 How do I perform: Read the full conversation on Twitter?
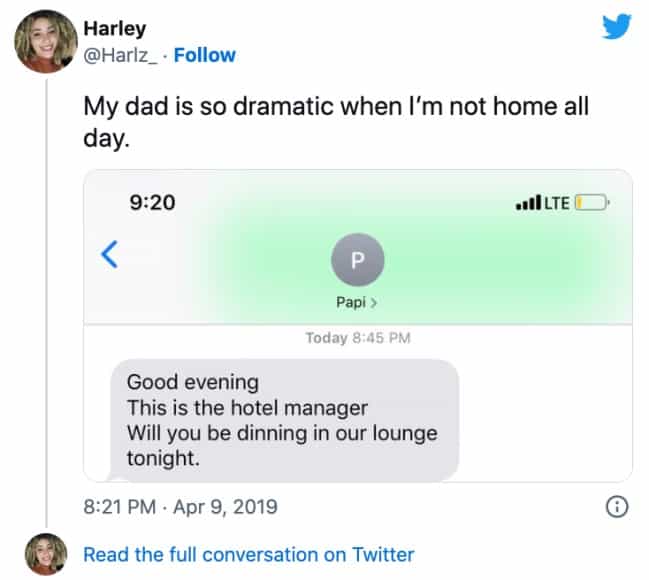pos(248,554)
